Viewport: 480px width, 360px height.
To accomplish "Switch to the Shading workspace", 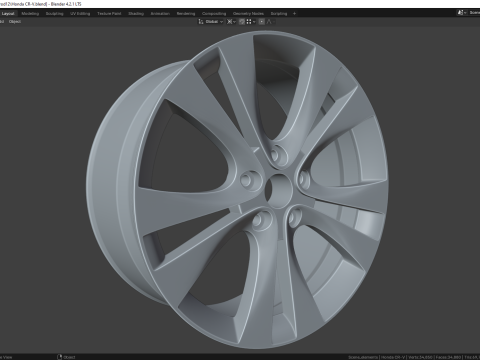I will (136, 14).
